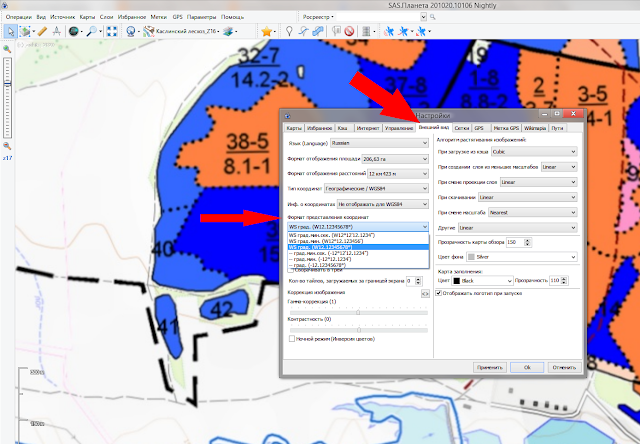Choose -- град. (-12.12345678°) format option

358,265
